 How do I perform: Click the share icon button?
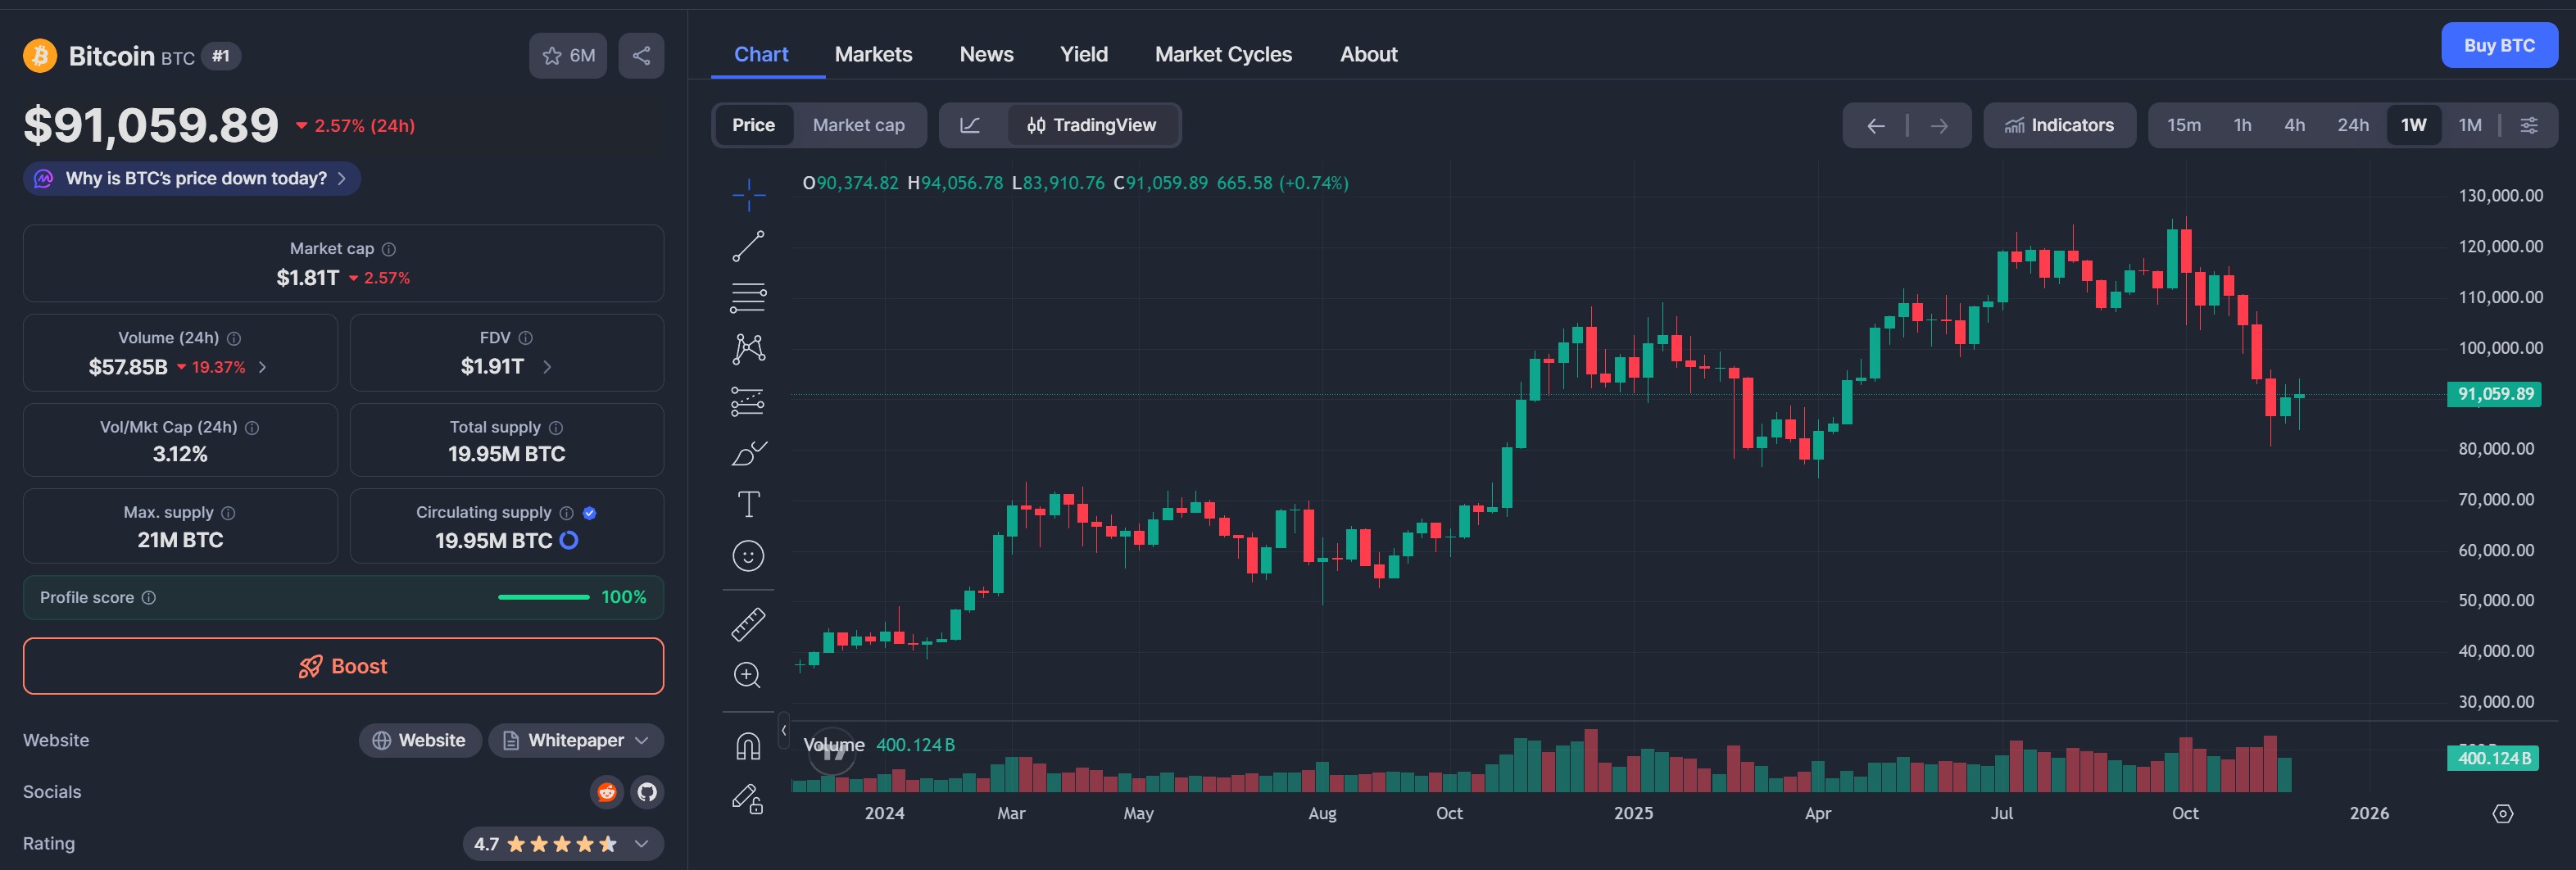tap(641, 56)
